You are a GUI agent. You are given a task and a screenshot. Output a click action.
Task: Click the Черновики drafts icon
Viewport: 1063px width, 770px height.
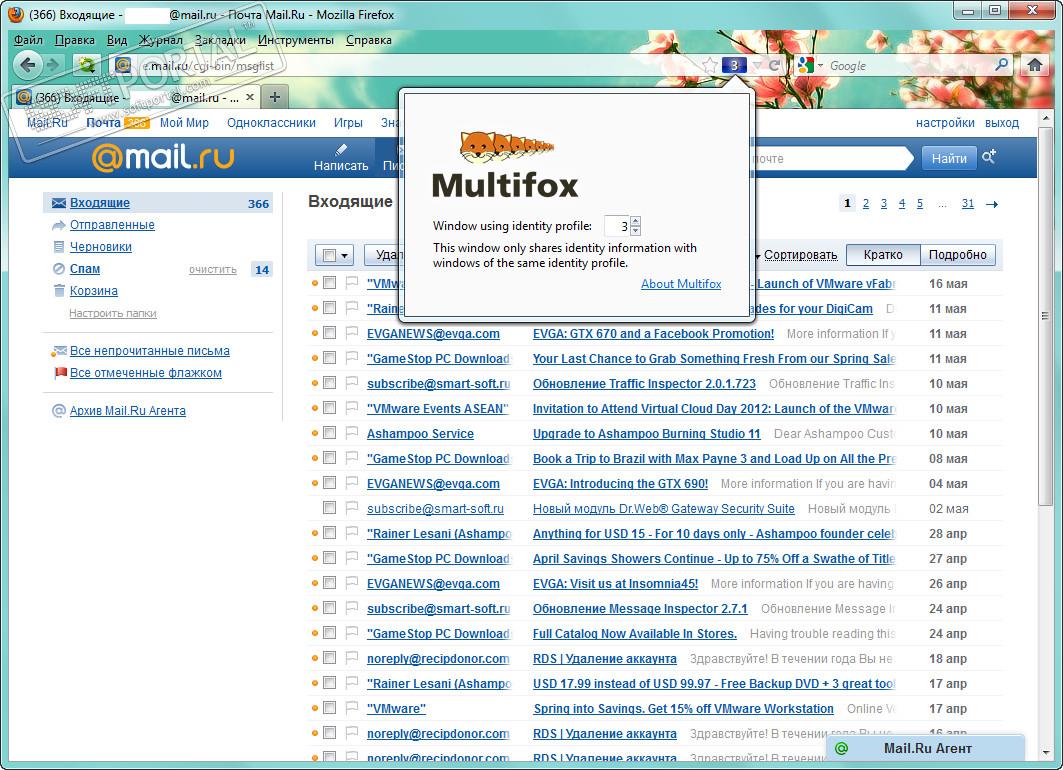point(59,247)
